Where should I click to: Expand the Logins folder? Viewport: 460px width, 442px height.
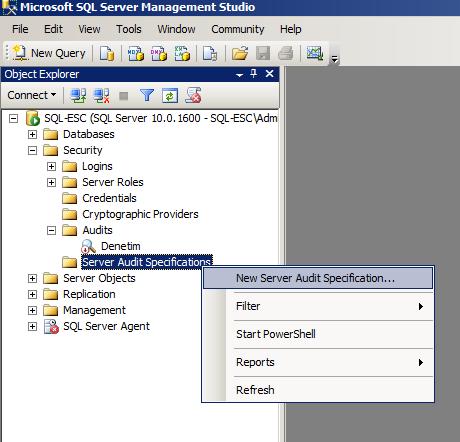[x=51, y=166]
